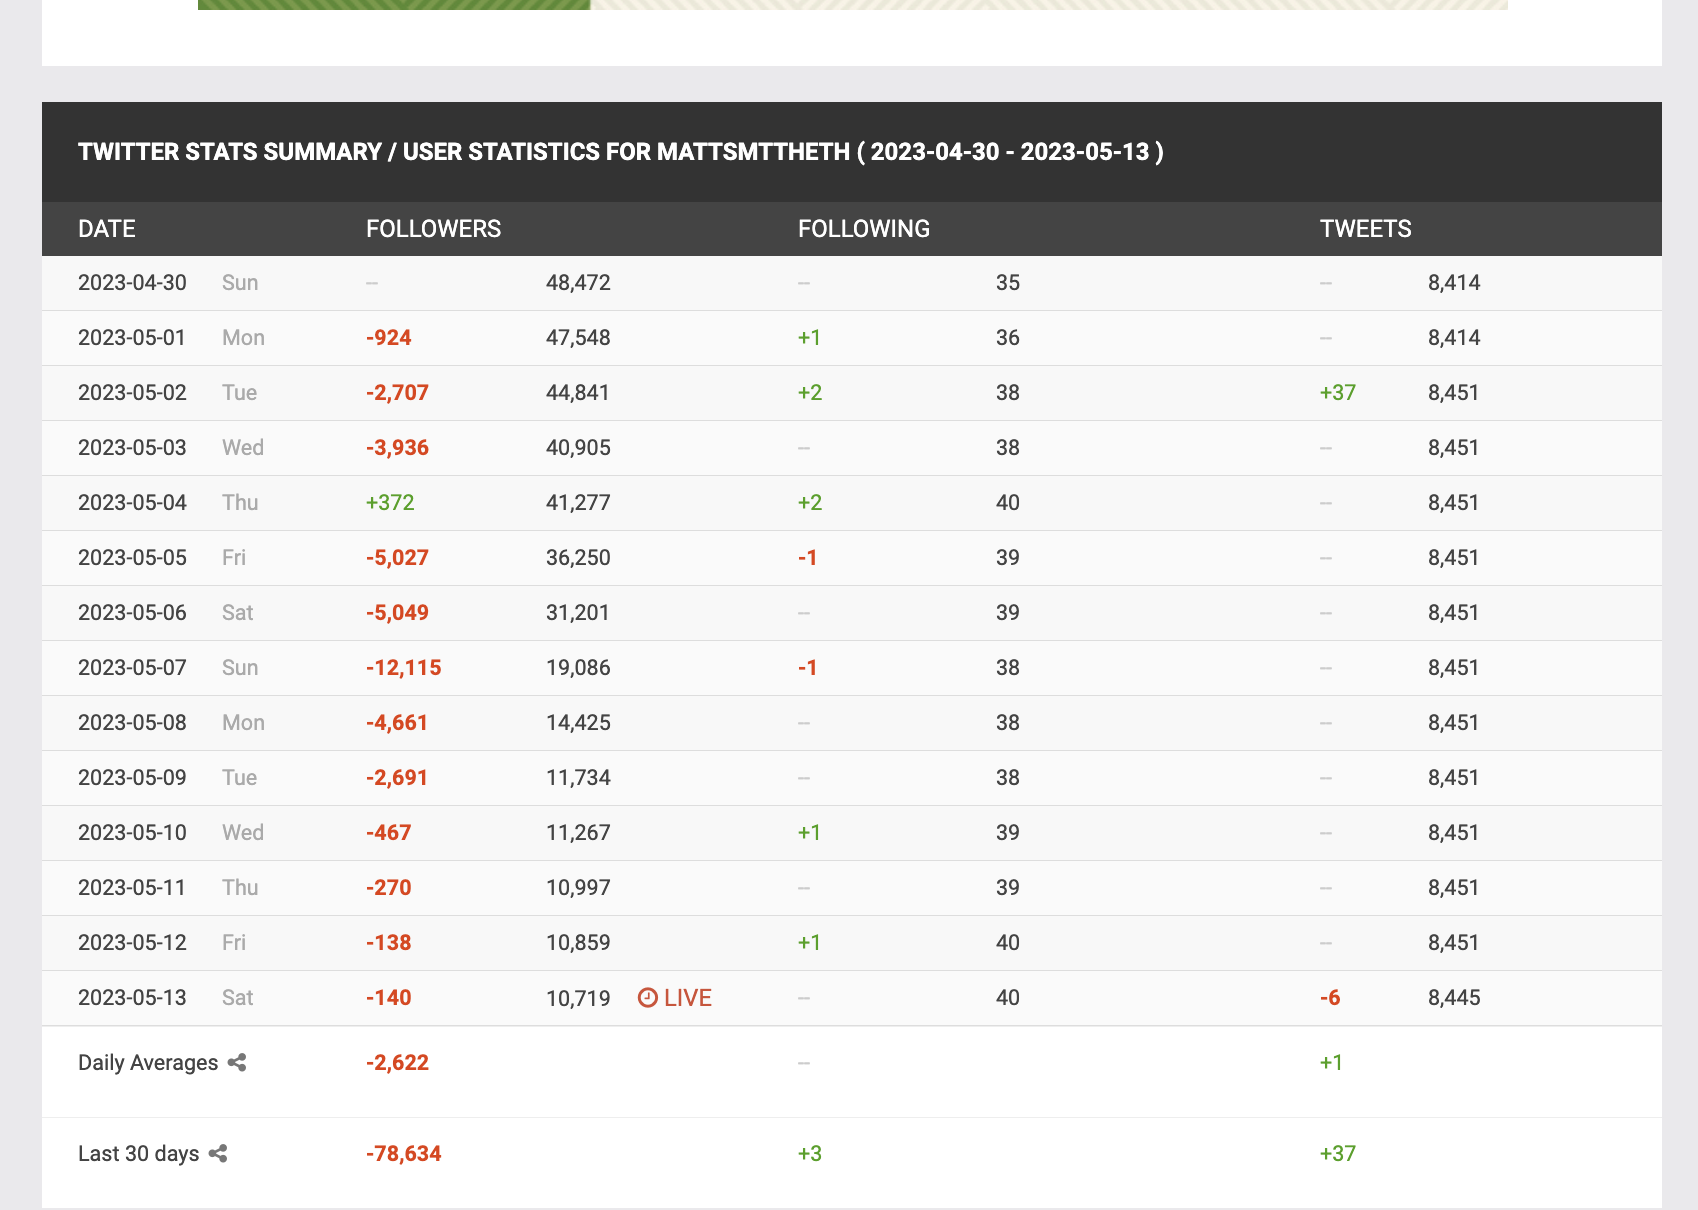Click the following count 36
The width and height of the screenshot is (1698, 1210).
coord(1008,338)
